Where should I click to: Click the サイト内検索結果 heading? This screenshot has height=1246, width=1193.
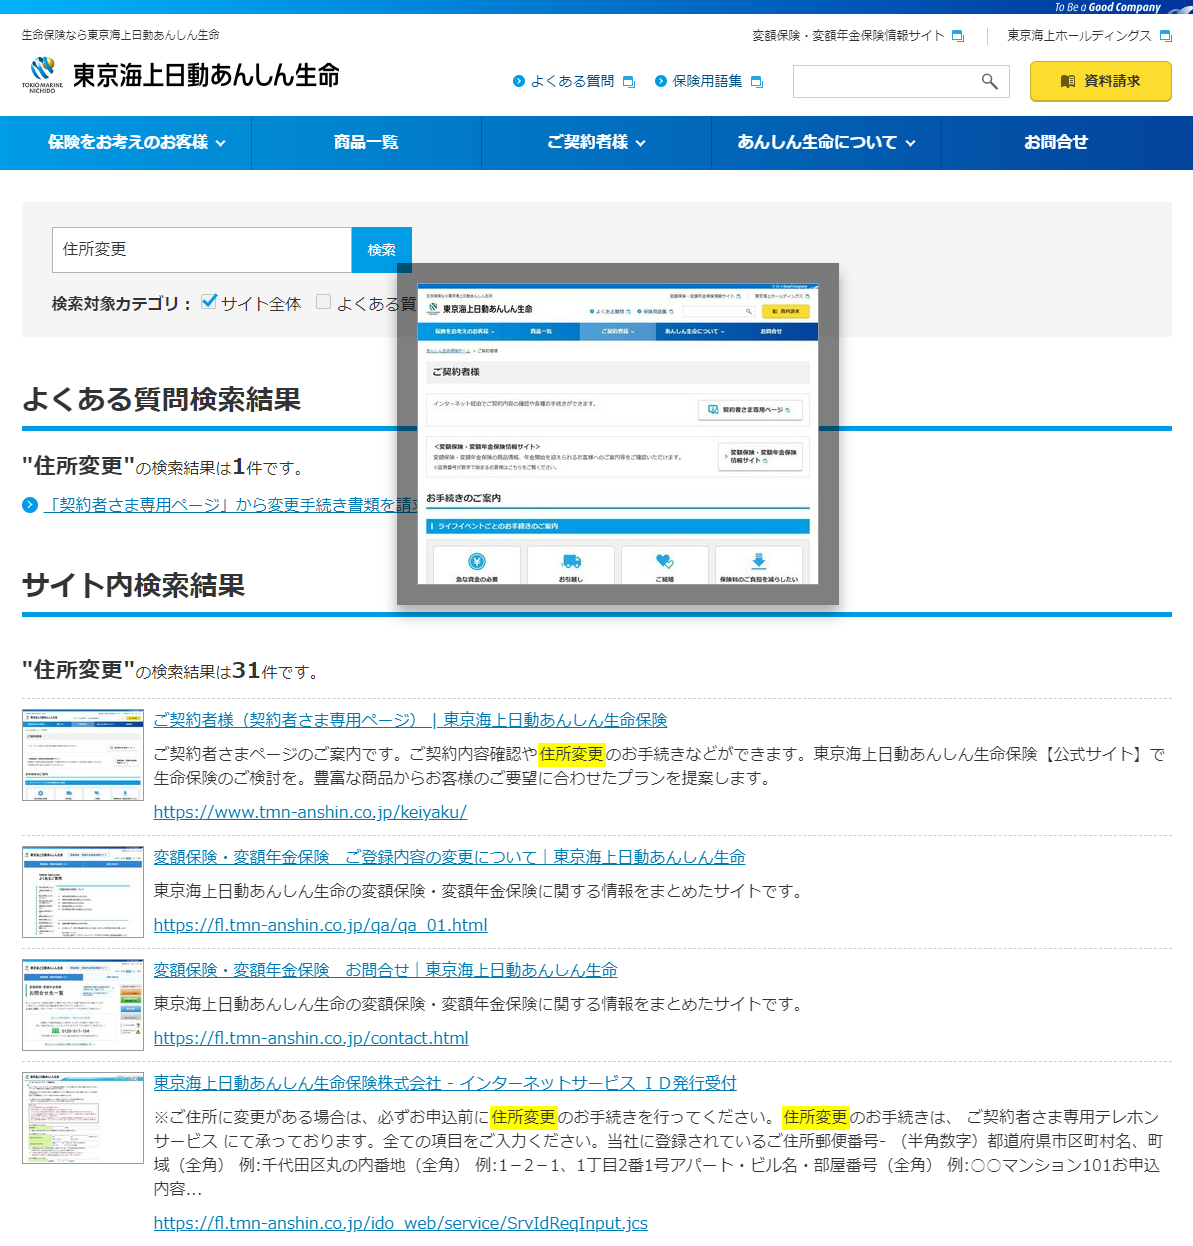pos(134,585)
